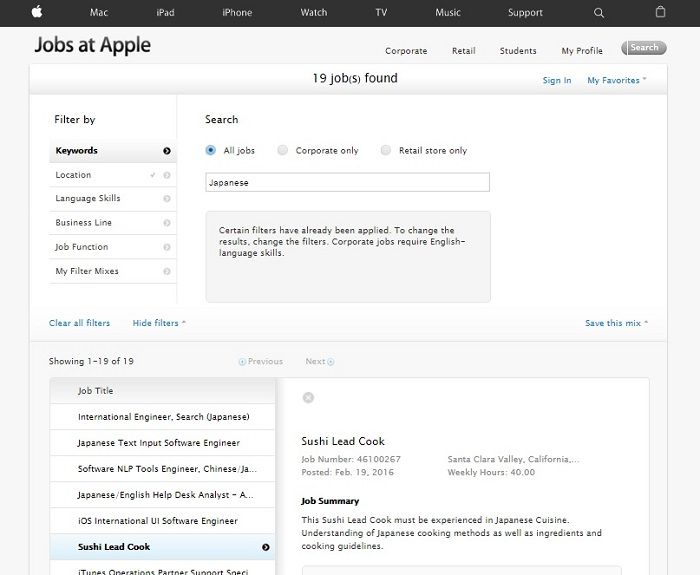Select the Corporate only radio button
Screen dimensions: 700x575
283,150
